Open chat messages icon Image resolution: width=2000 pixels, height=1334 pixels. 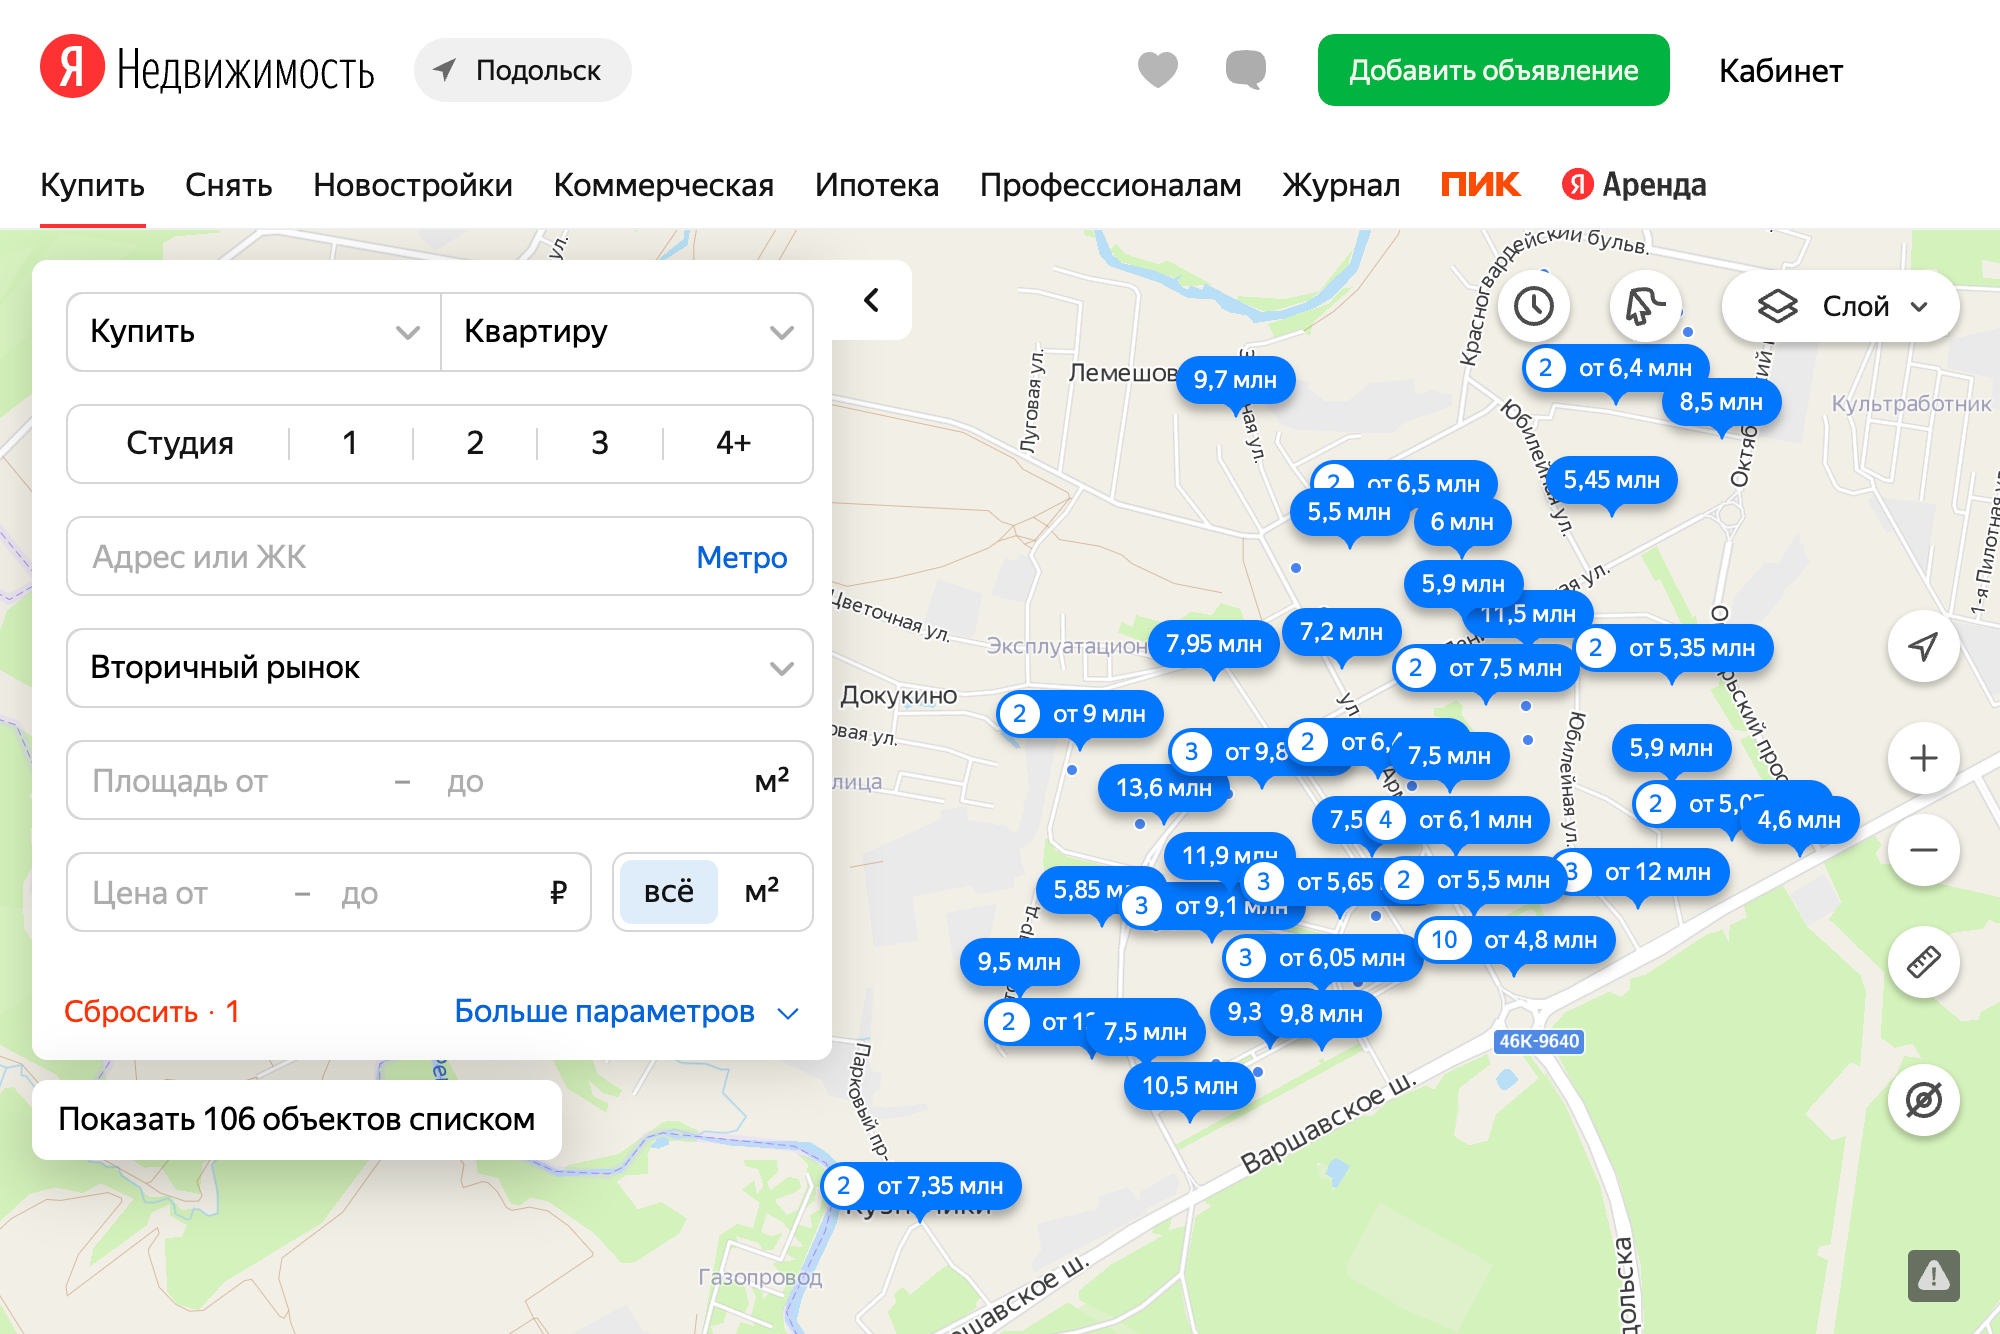pos(1245,70)
